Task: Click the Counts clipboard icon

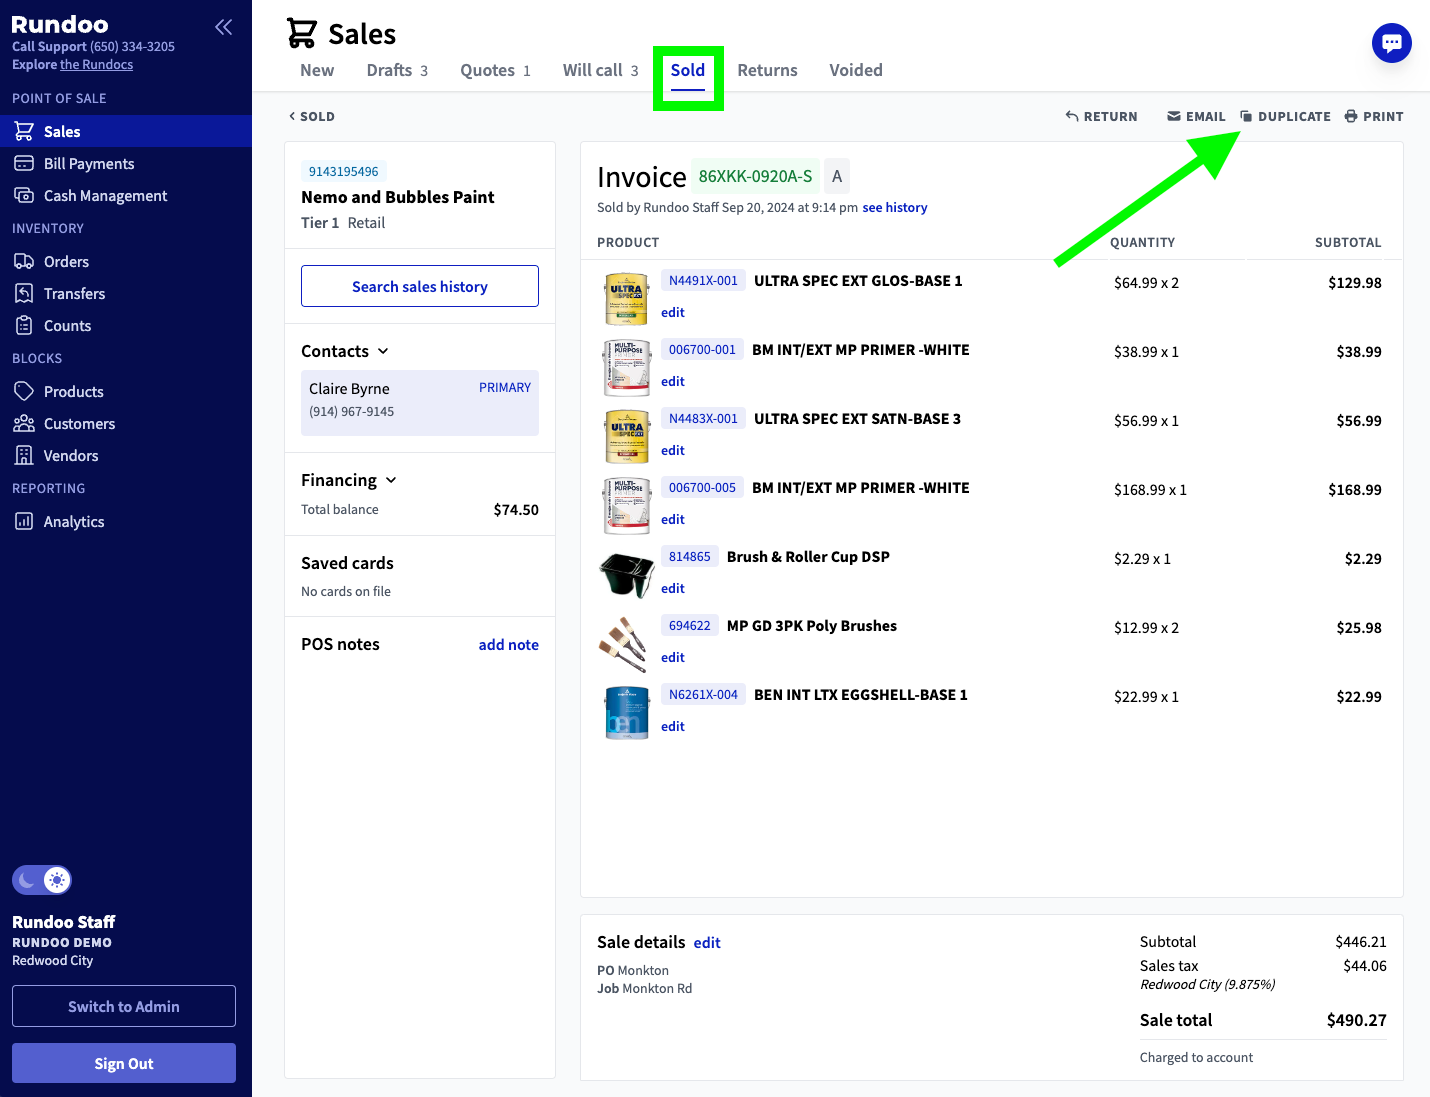Action: [24, 325]
